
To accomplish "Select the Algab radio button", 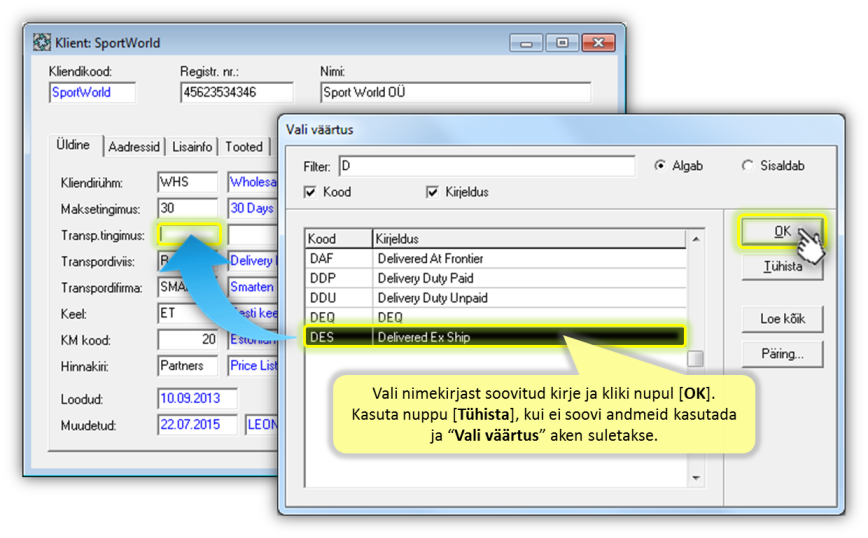I will point(660,166).
